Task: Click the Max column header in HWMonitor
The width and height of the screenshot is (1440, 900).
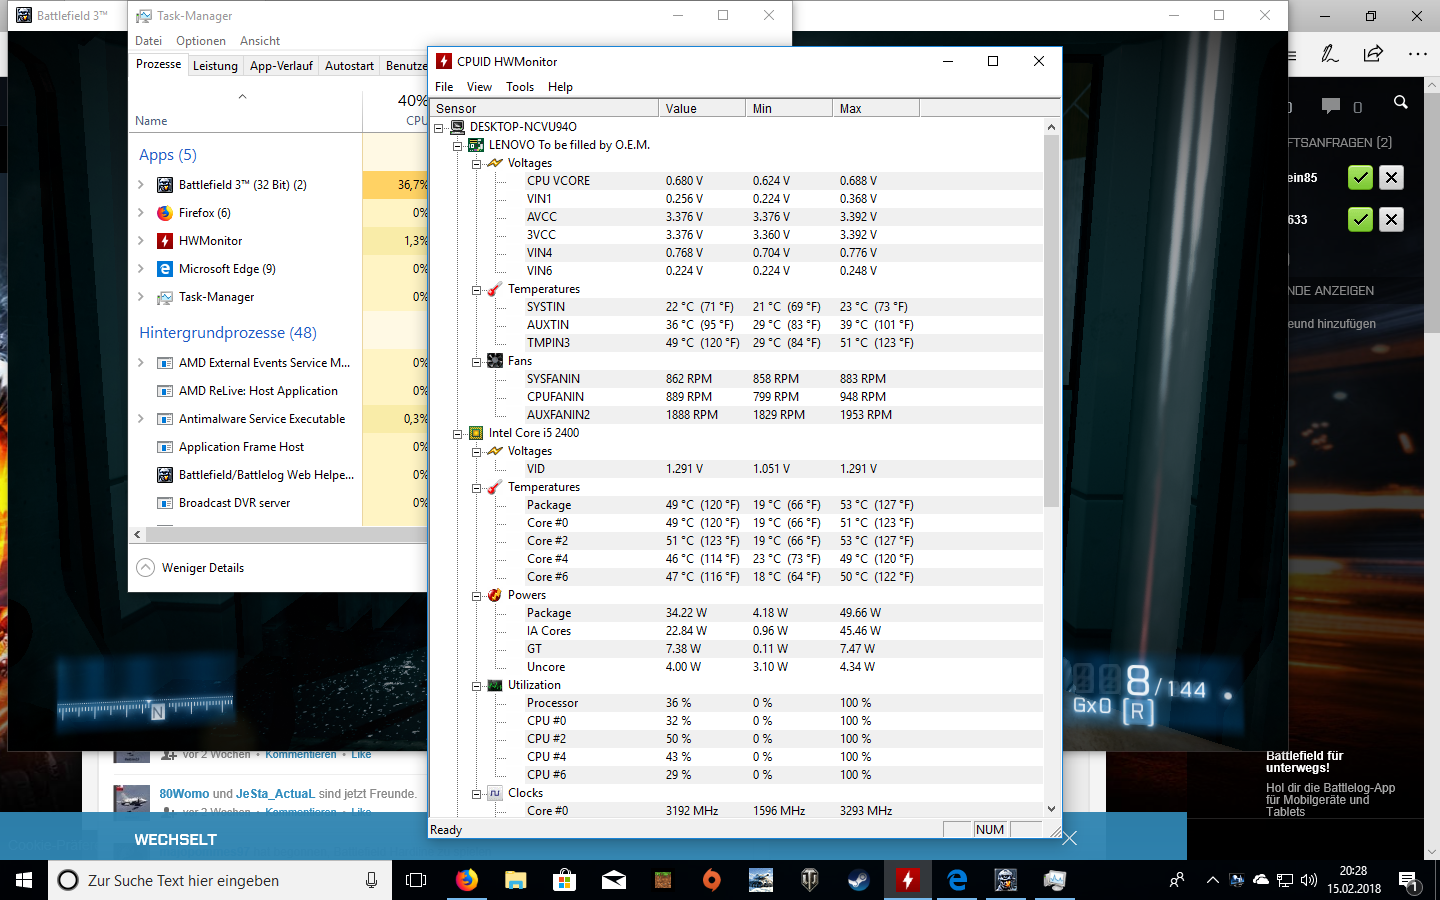Action: pos(876,108)
